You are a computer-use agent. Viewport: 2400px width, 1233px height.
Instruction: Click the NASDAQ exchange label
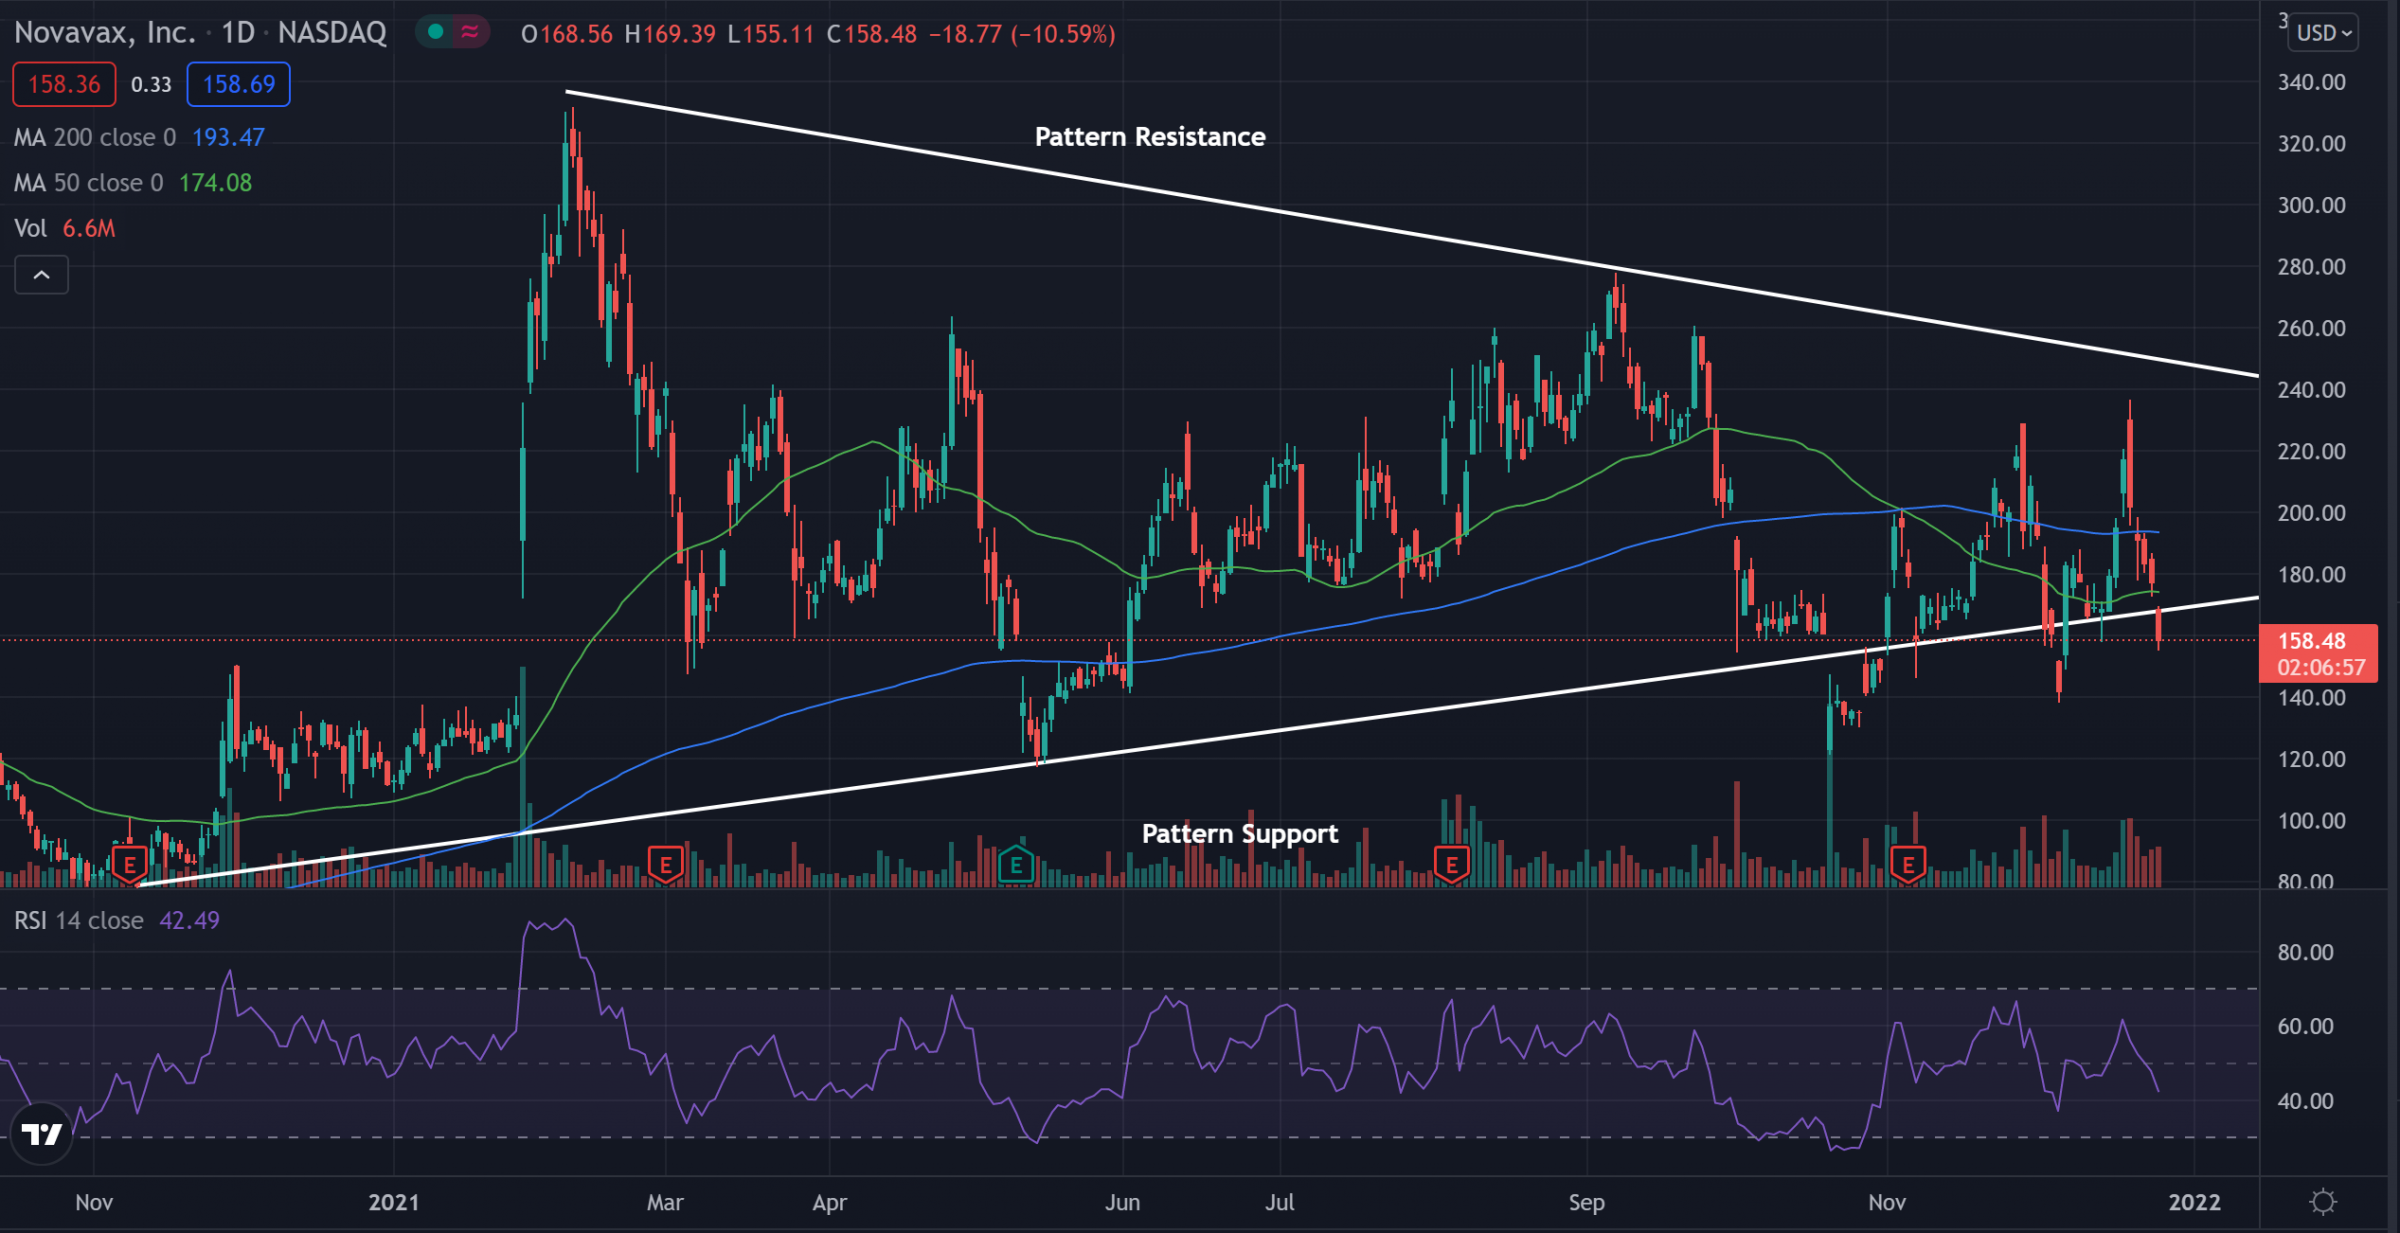332,33
